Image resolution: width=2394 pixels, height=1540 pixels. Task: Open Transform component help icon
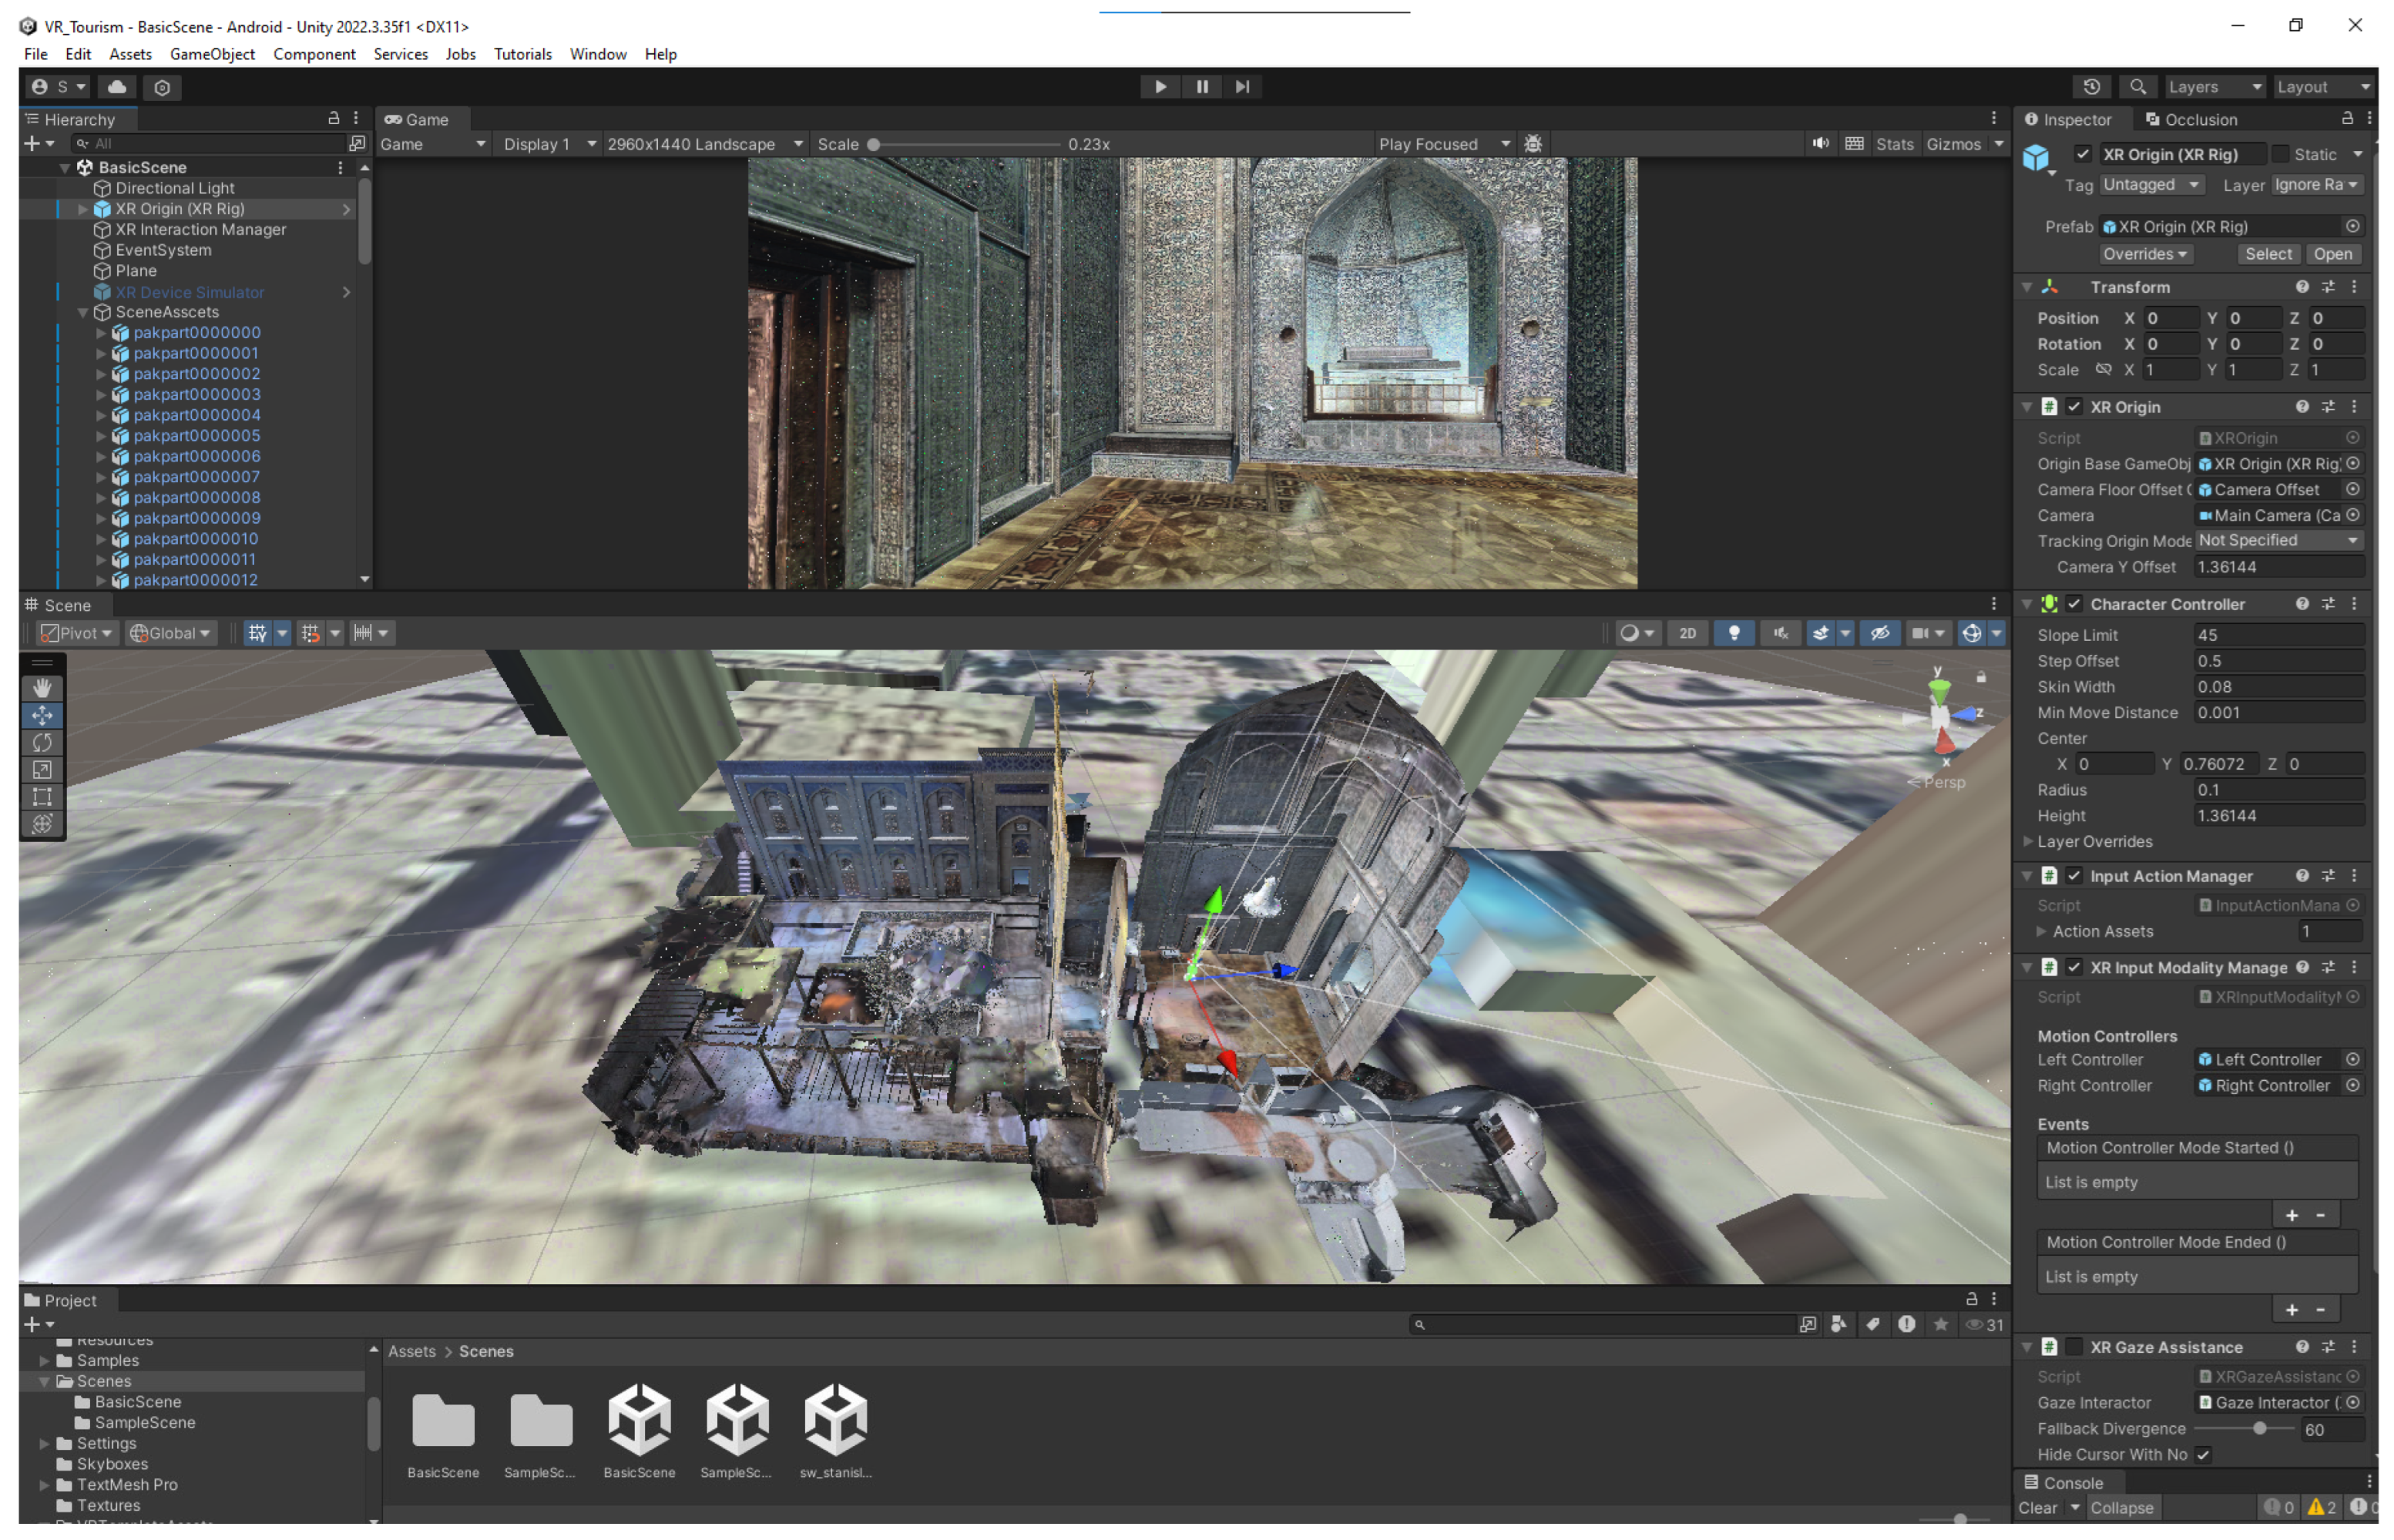pyautogui.click(x=2302, y=287)
